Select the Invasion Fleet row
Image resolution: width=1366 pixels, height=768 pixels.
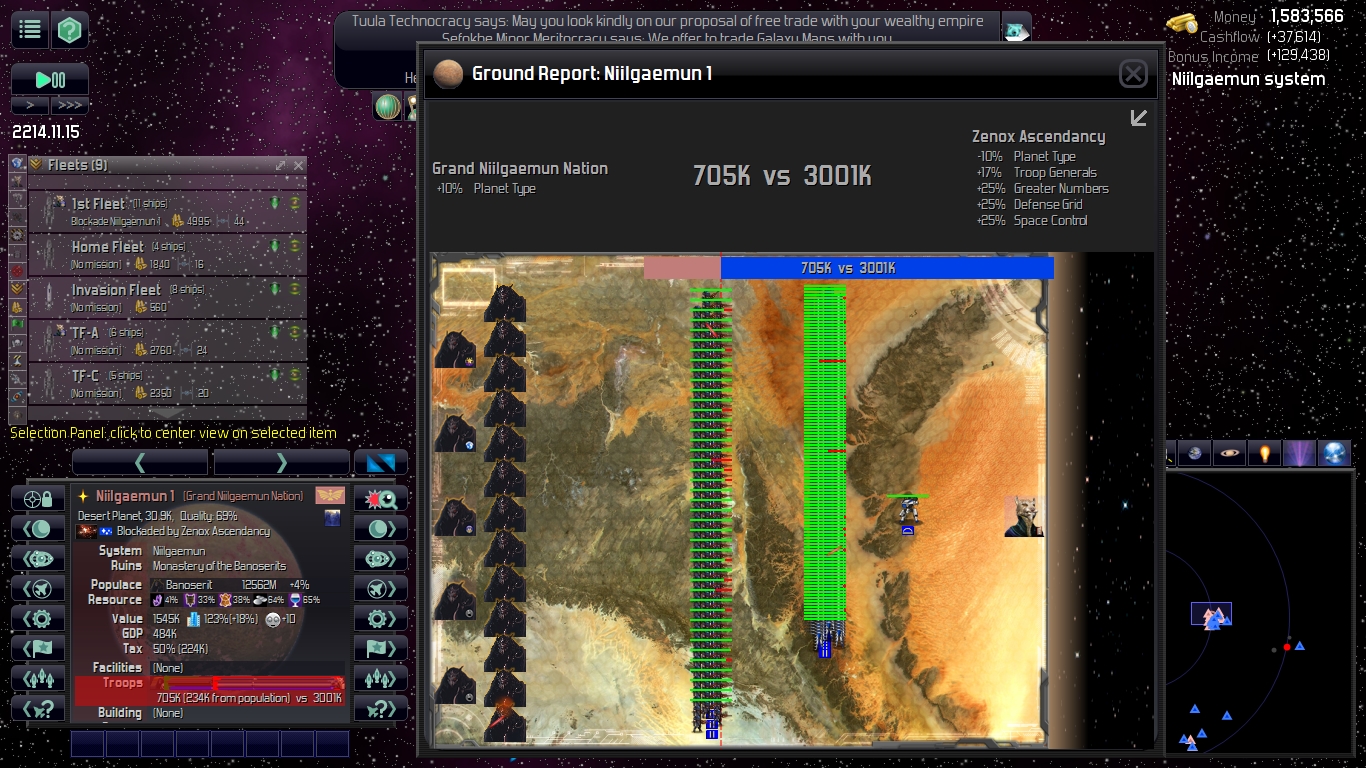pos(167,297)
